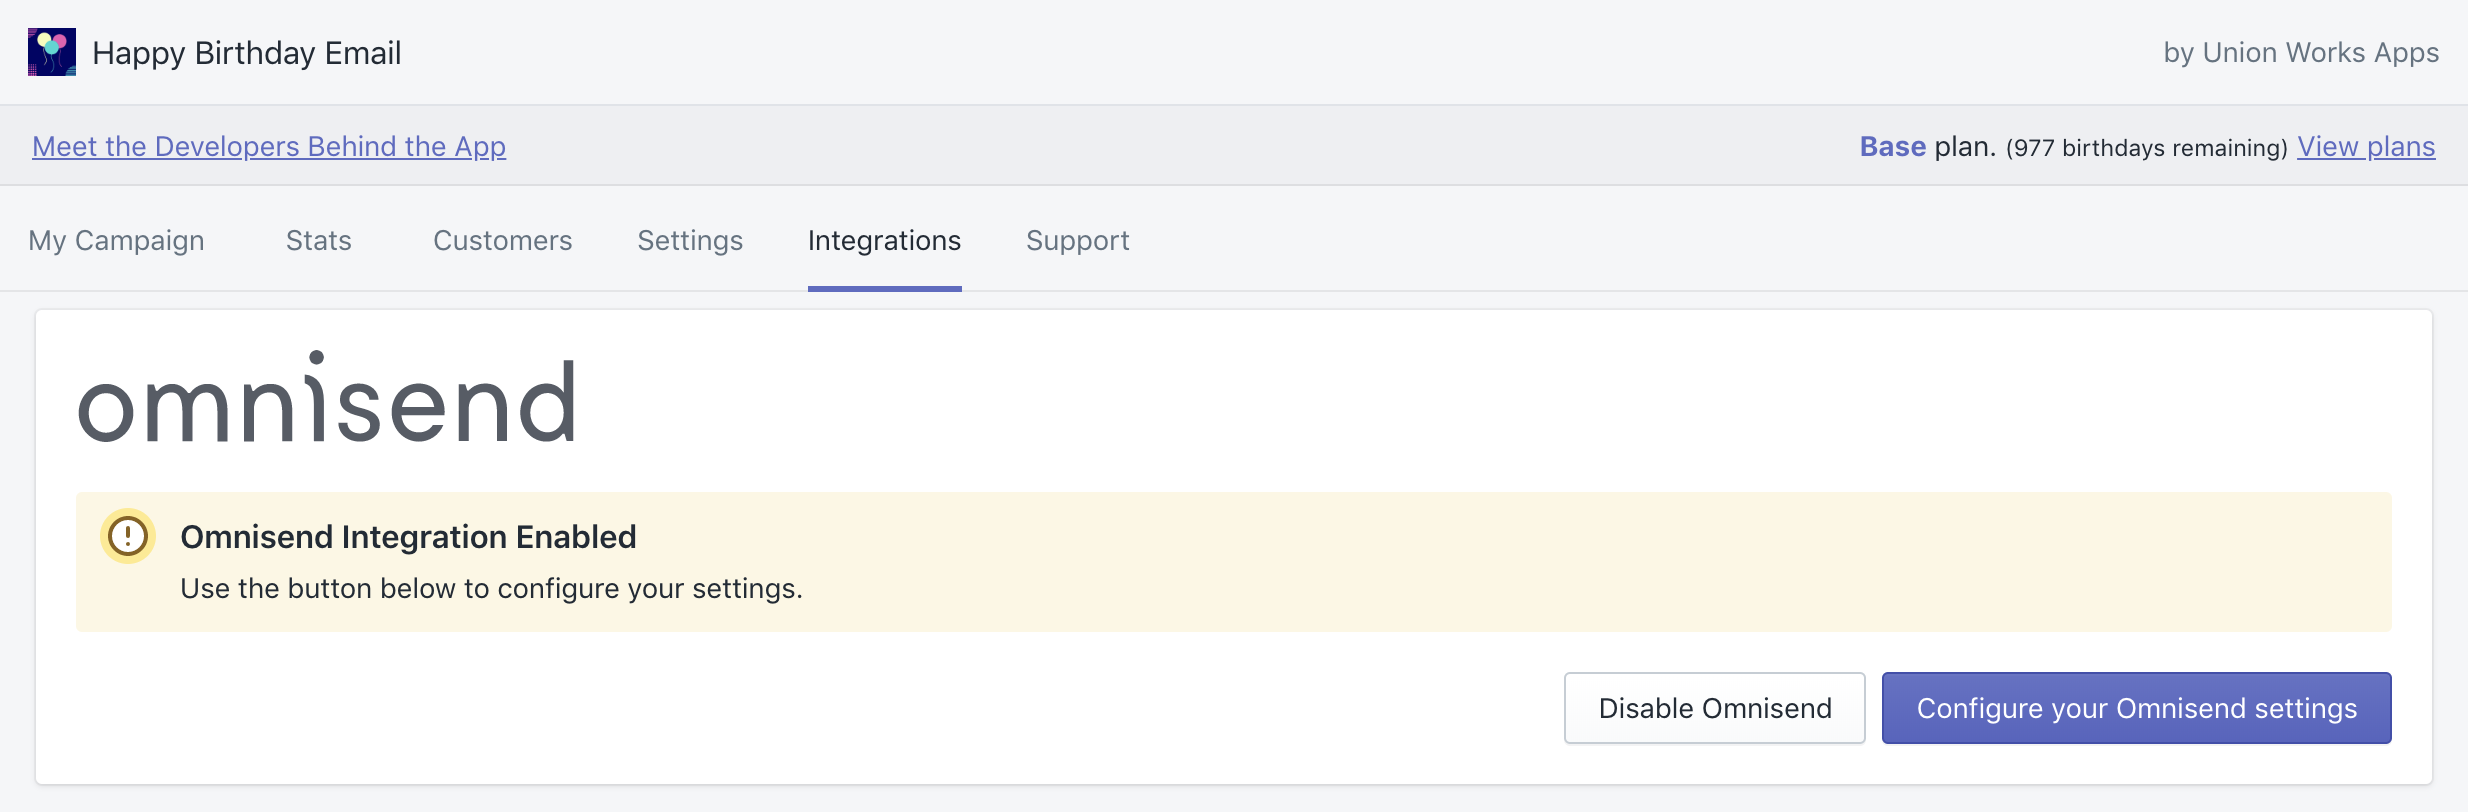2468x812 pixels.
Task: Open Meet the Developers Behind the App link
Action: point(269,147)
